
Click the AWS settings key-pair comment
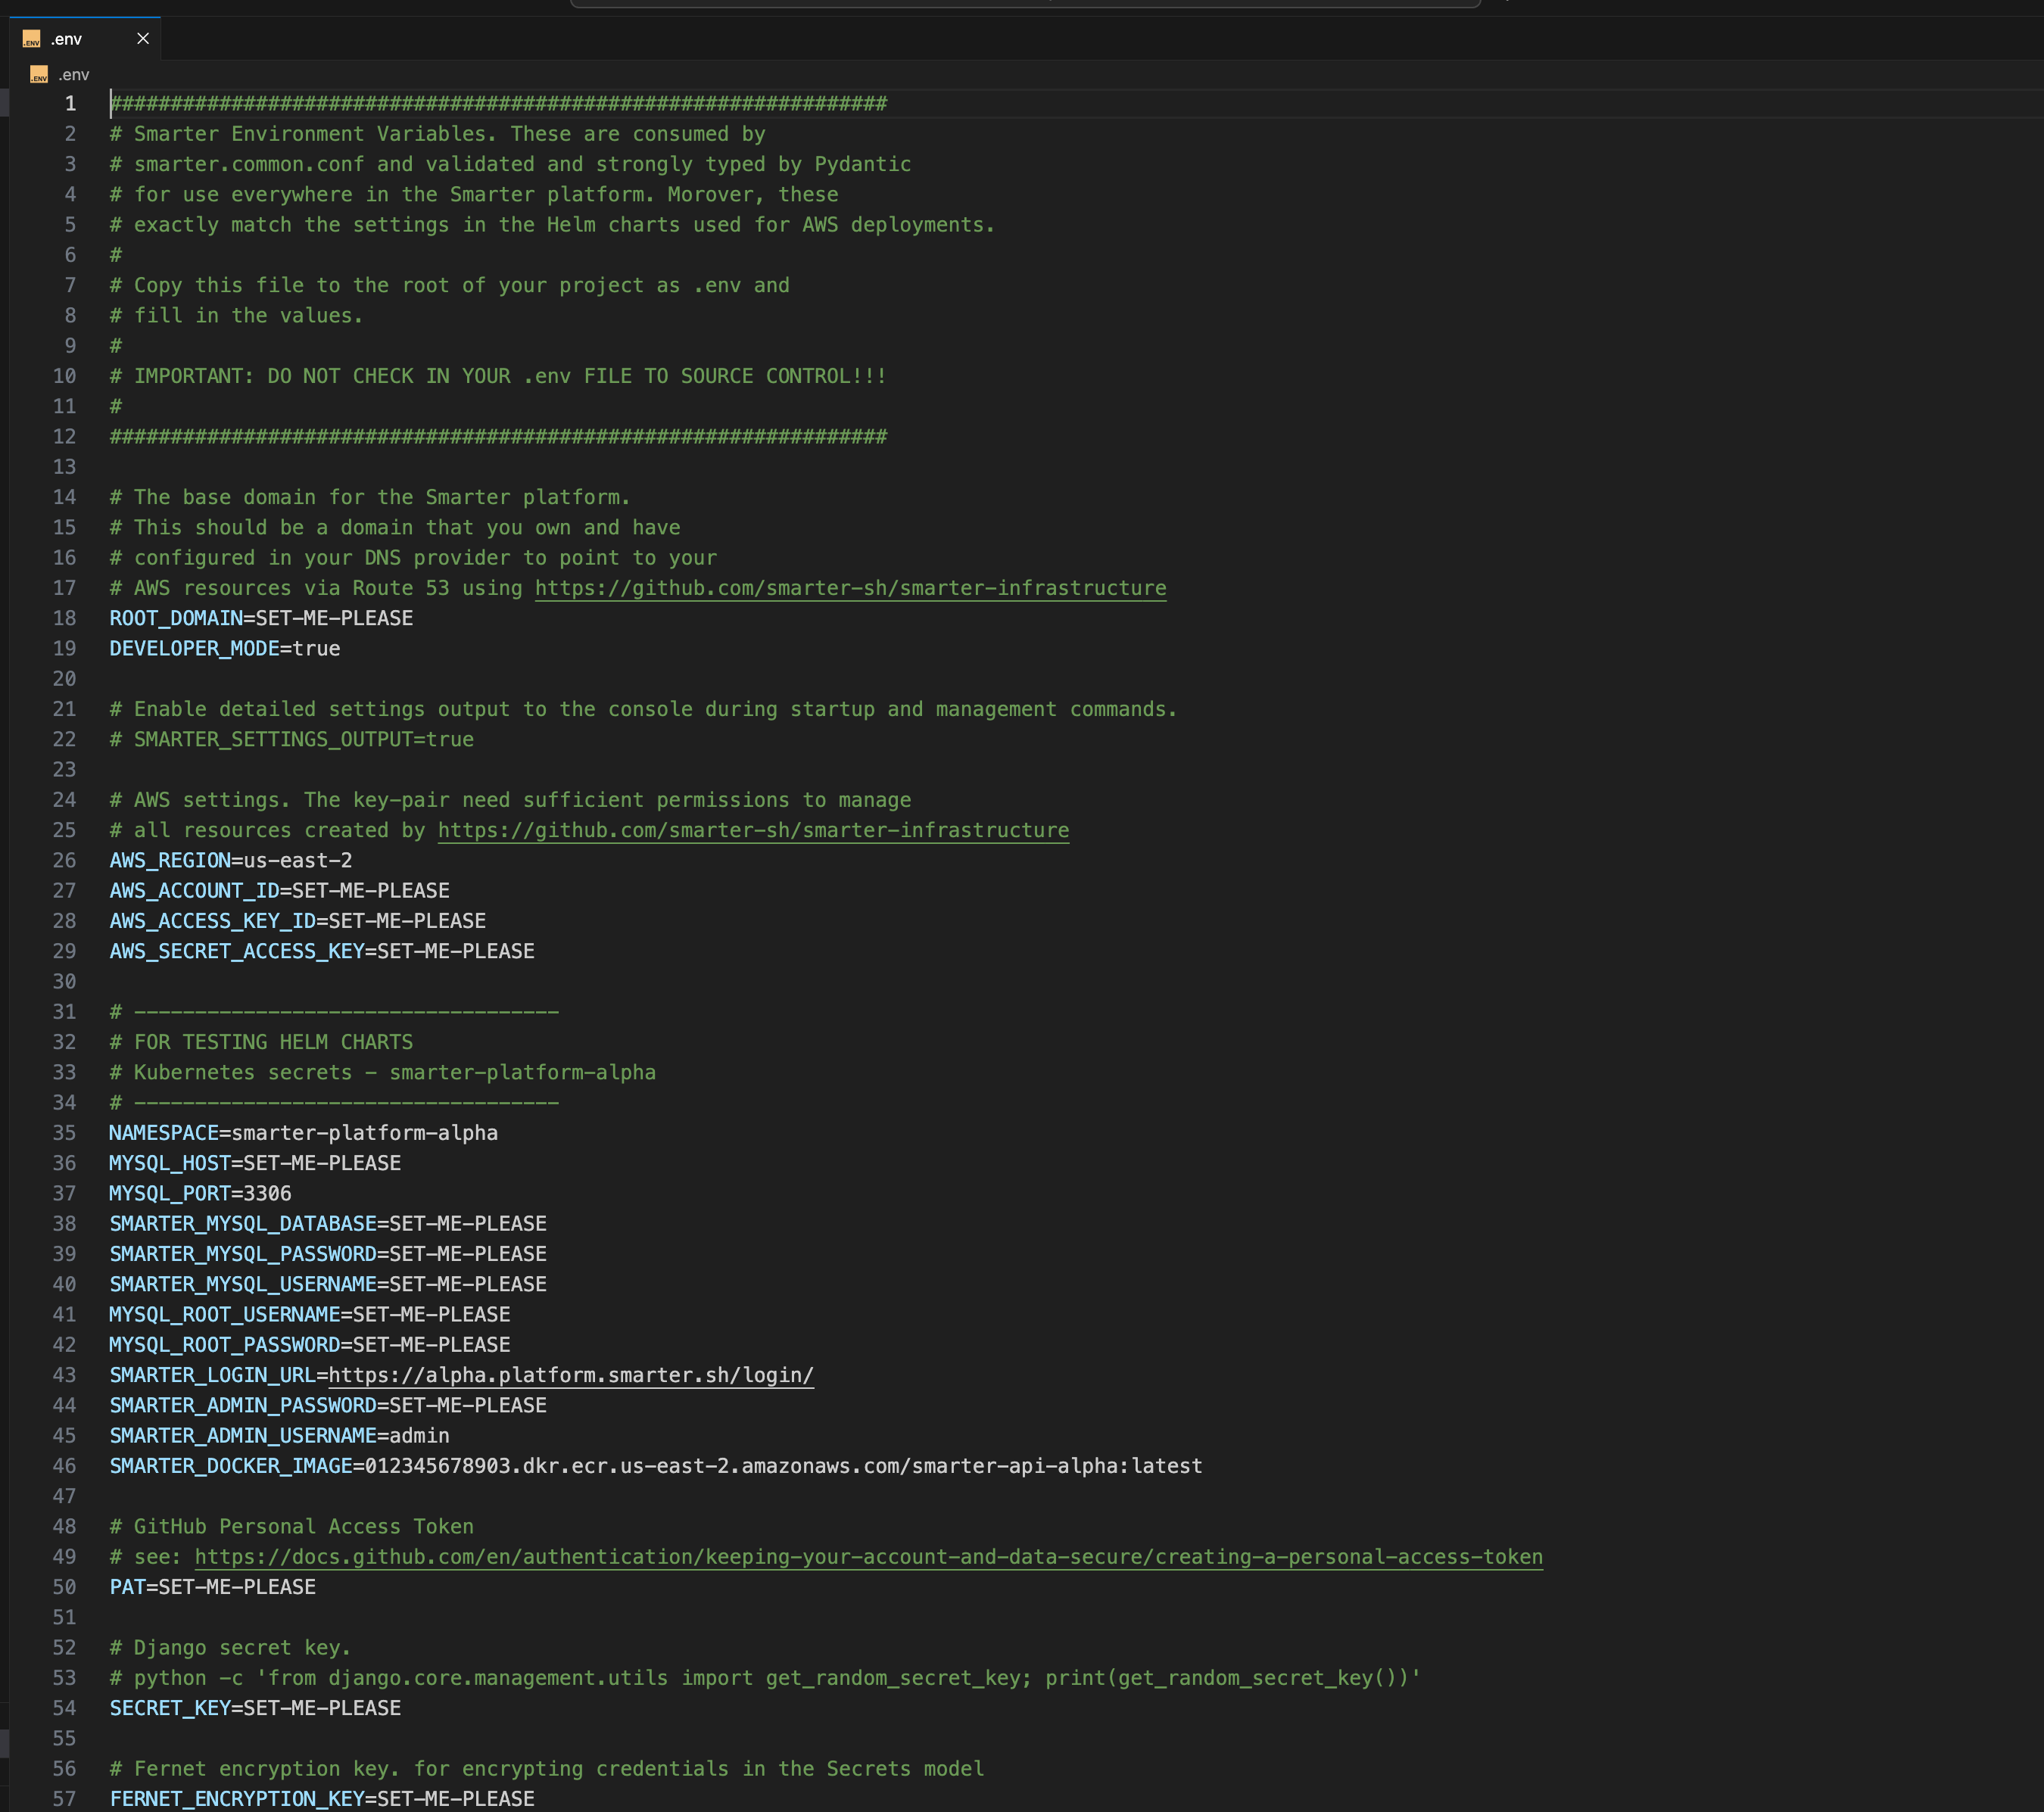point(511,800)
